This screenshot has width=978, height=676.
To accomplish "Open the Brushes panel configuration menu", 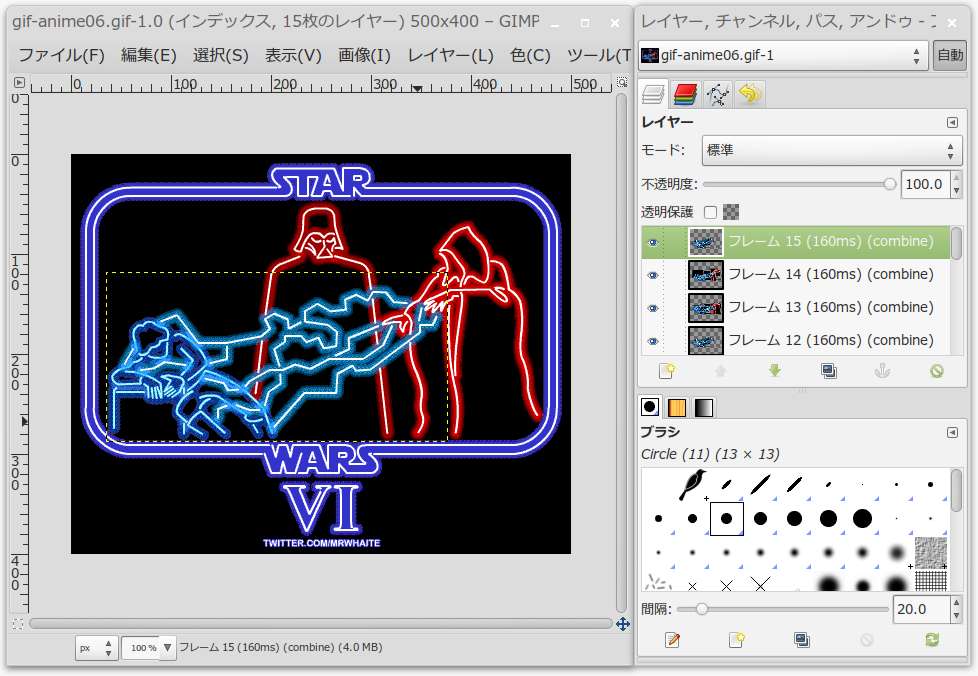I will point(952,432).
